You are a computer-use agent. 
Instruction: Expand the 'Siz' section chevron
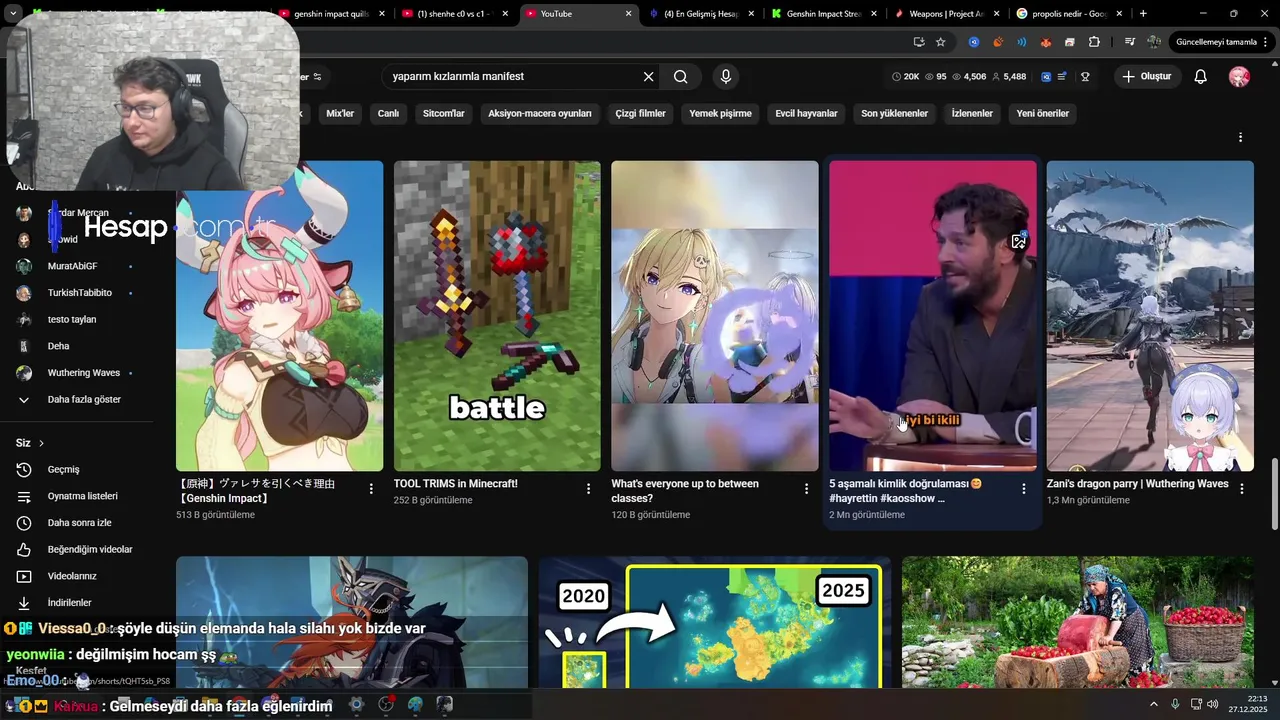[x=41, y=443]
